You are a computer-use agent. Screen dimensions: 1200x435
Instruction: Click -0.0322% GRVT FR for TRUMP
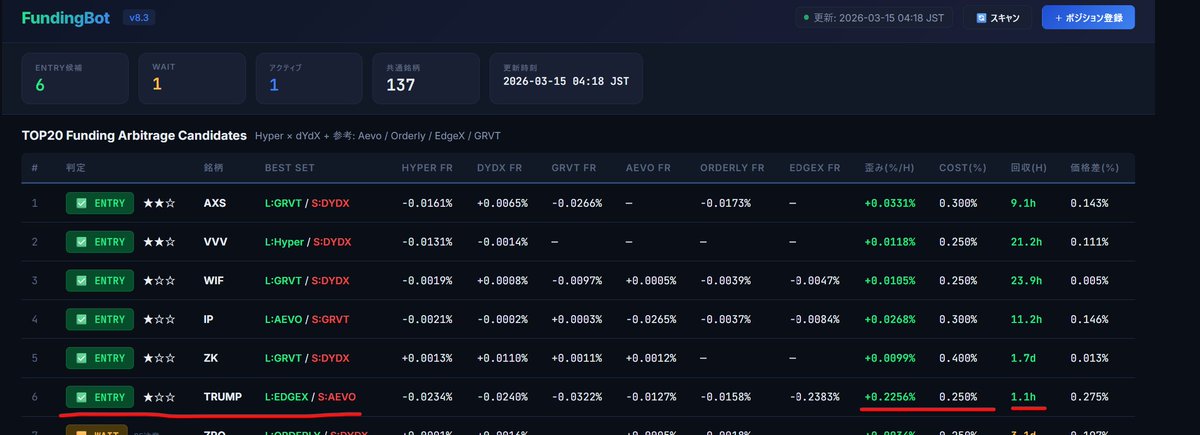[x=577, y=397]
